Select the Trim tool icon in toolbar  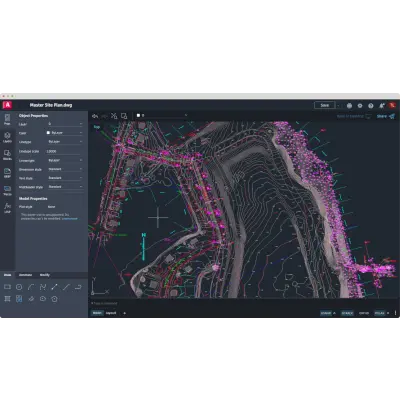[114, 116]
